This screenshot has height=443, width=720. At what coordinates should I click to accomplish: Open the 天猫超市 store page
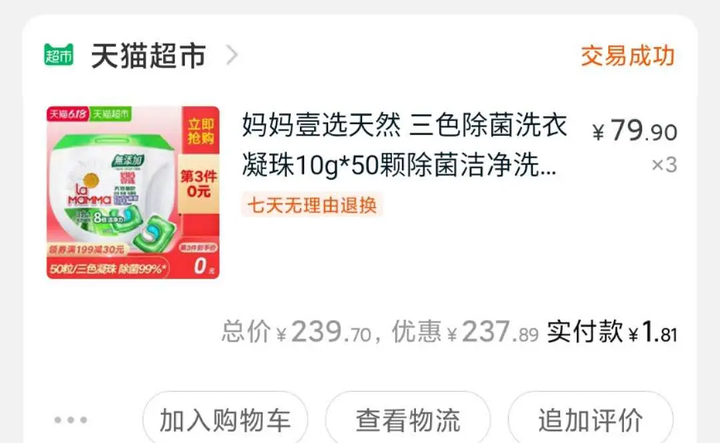148,56
